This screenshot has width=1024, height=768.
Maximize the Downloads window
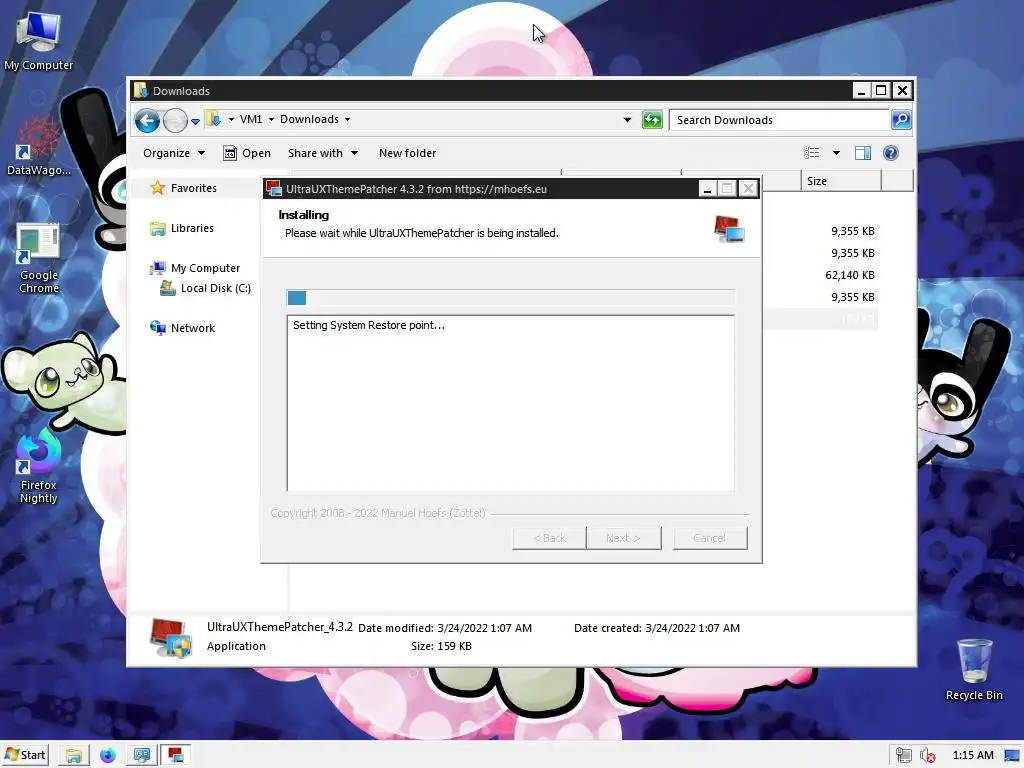point(881,90)
